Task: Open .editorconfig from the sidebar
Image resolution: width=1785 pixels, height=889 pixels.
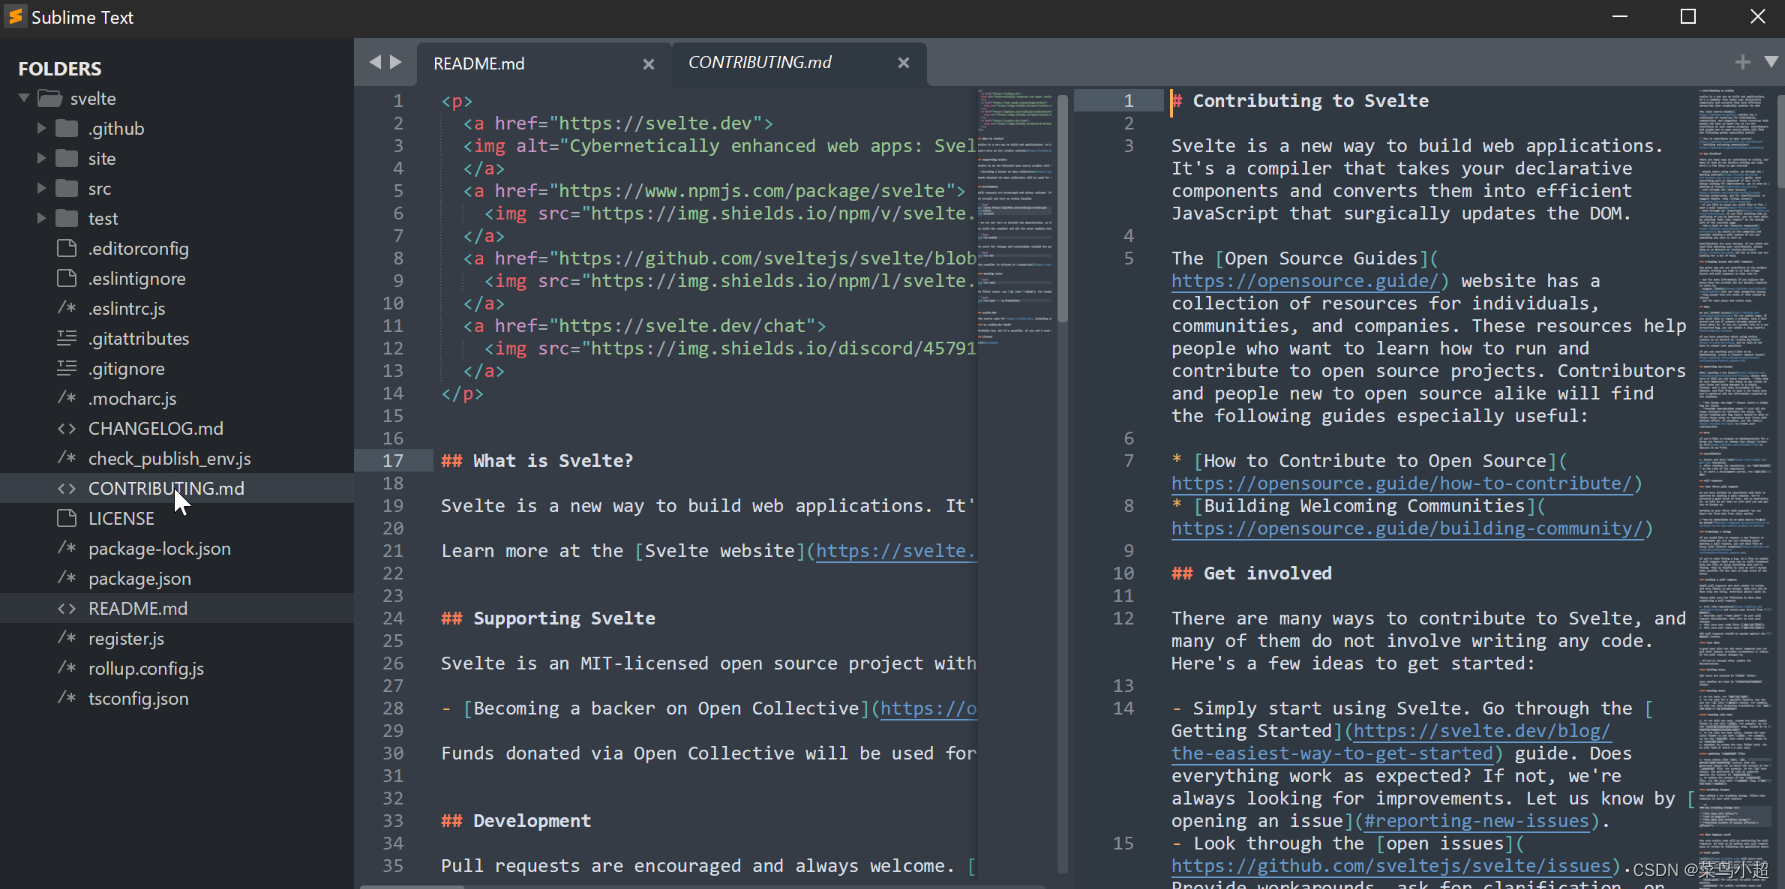Action: pos(138,248)
